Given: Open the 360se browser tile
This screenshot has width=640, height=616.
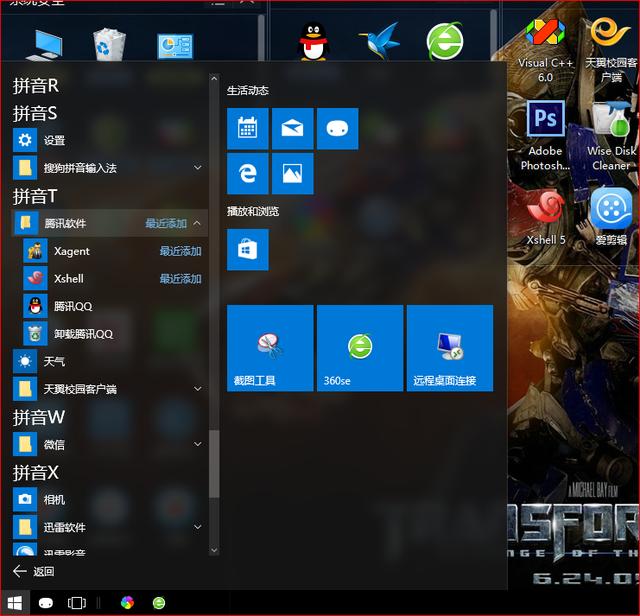Looking at the screenshot, I should click(x=359, y=348).
